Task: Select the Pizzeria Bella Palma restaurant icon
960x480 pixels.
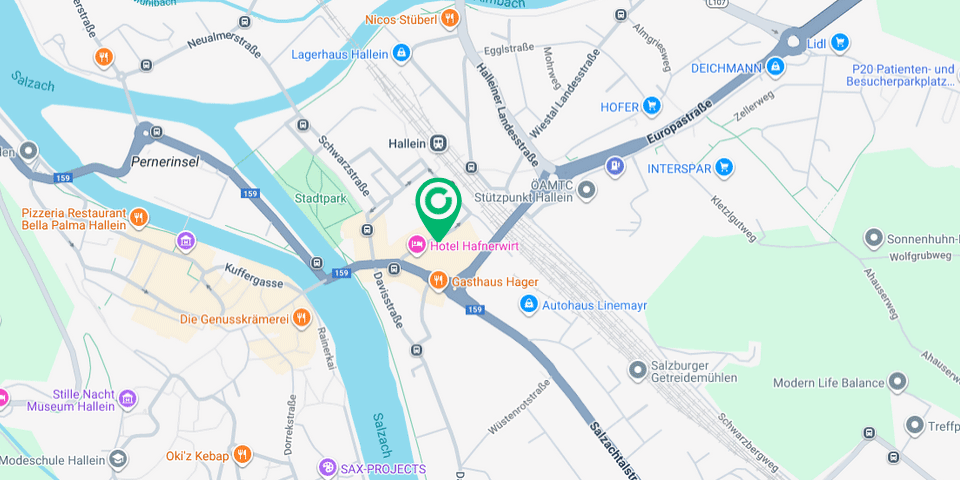Action: point(139,217)
